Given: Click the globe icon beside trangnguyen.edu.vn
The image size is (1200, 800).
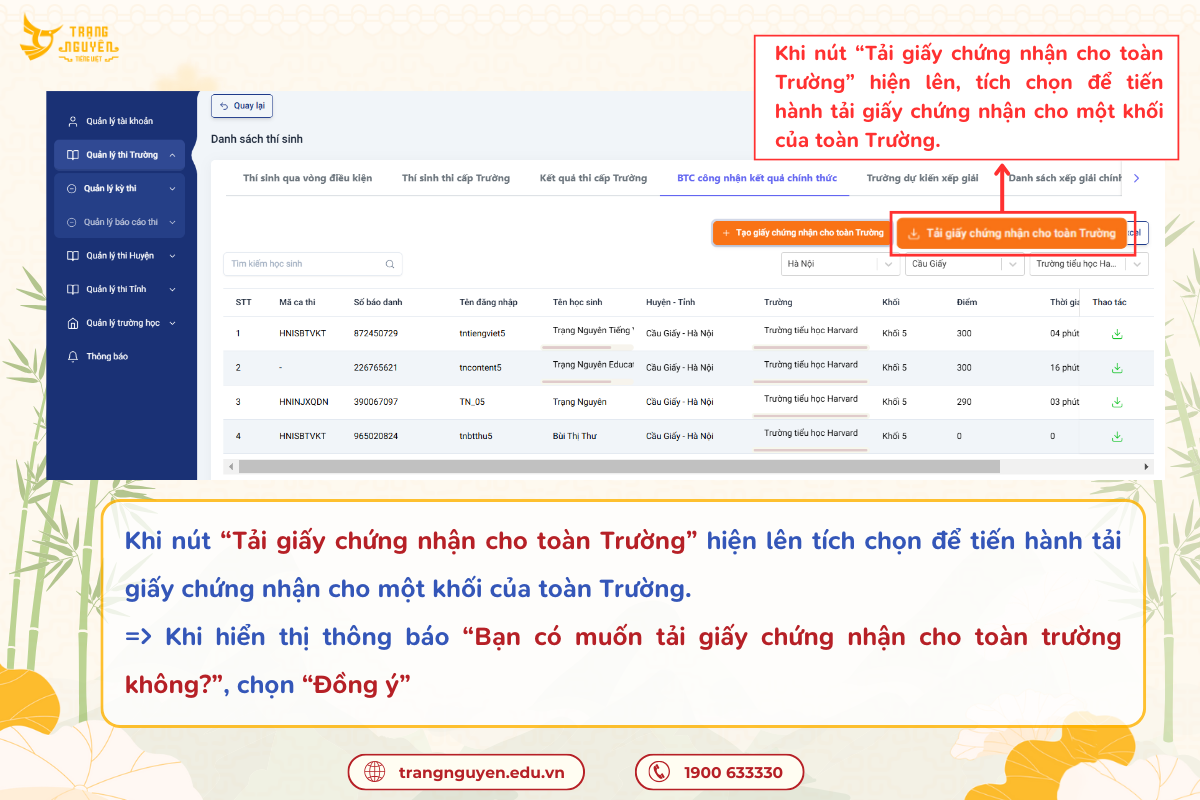Looking at the screenshot, I should click(375, 772).
